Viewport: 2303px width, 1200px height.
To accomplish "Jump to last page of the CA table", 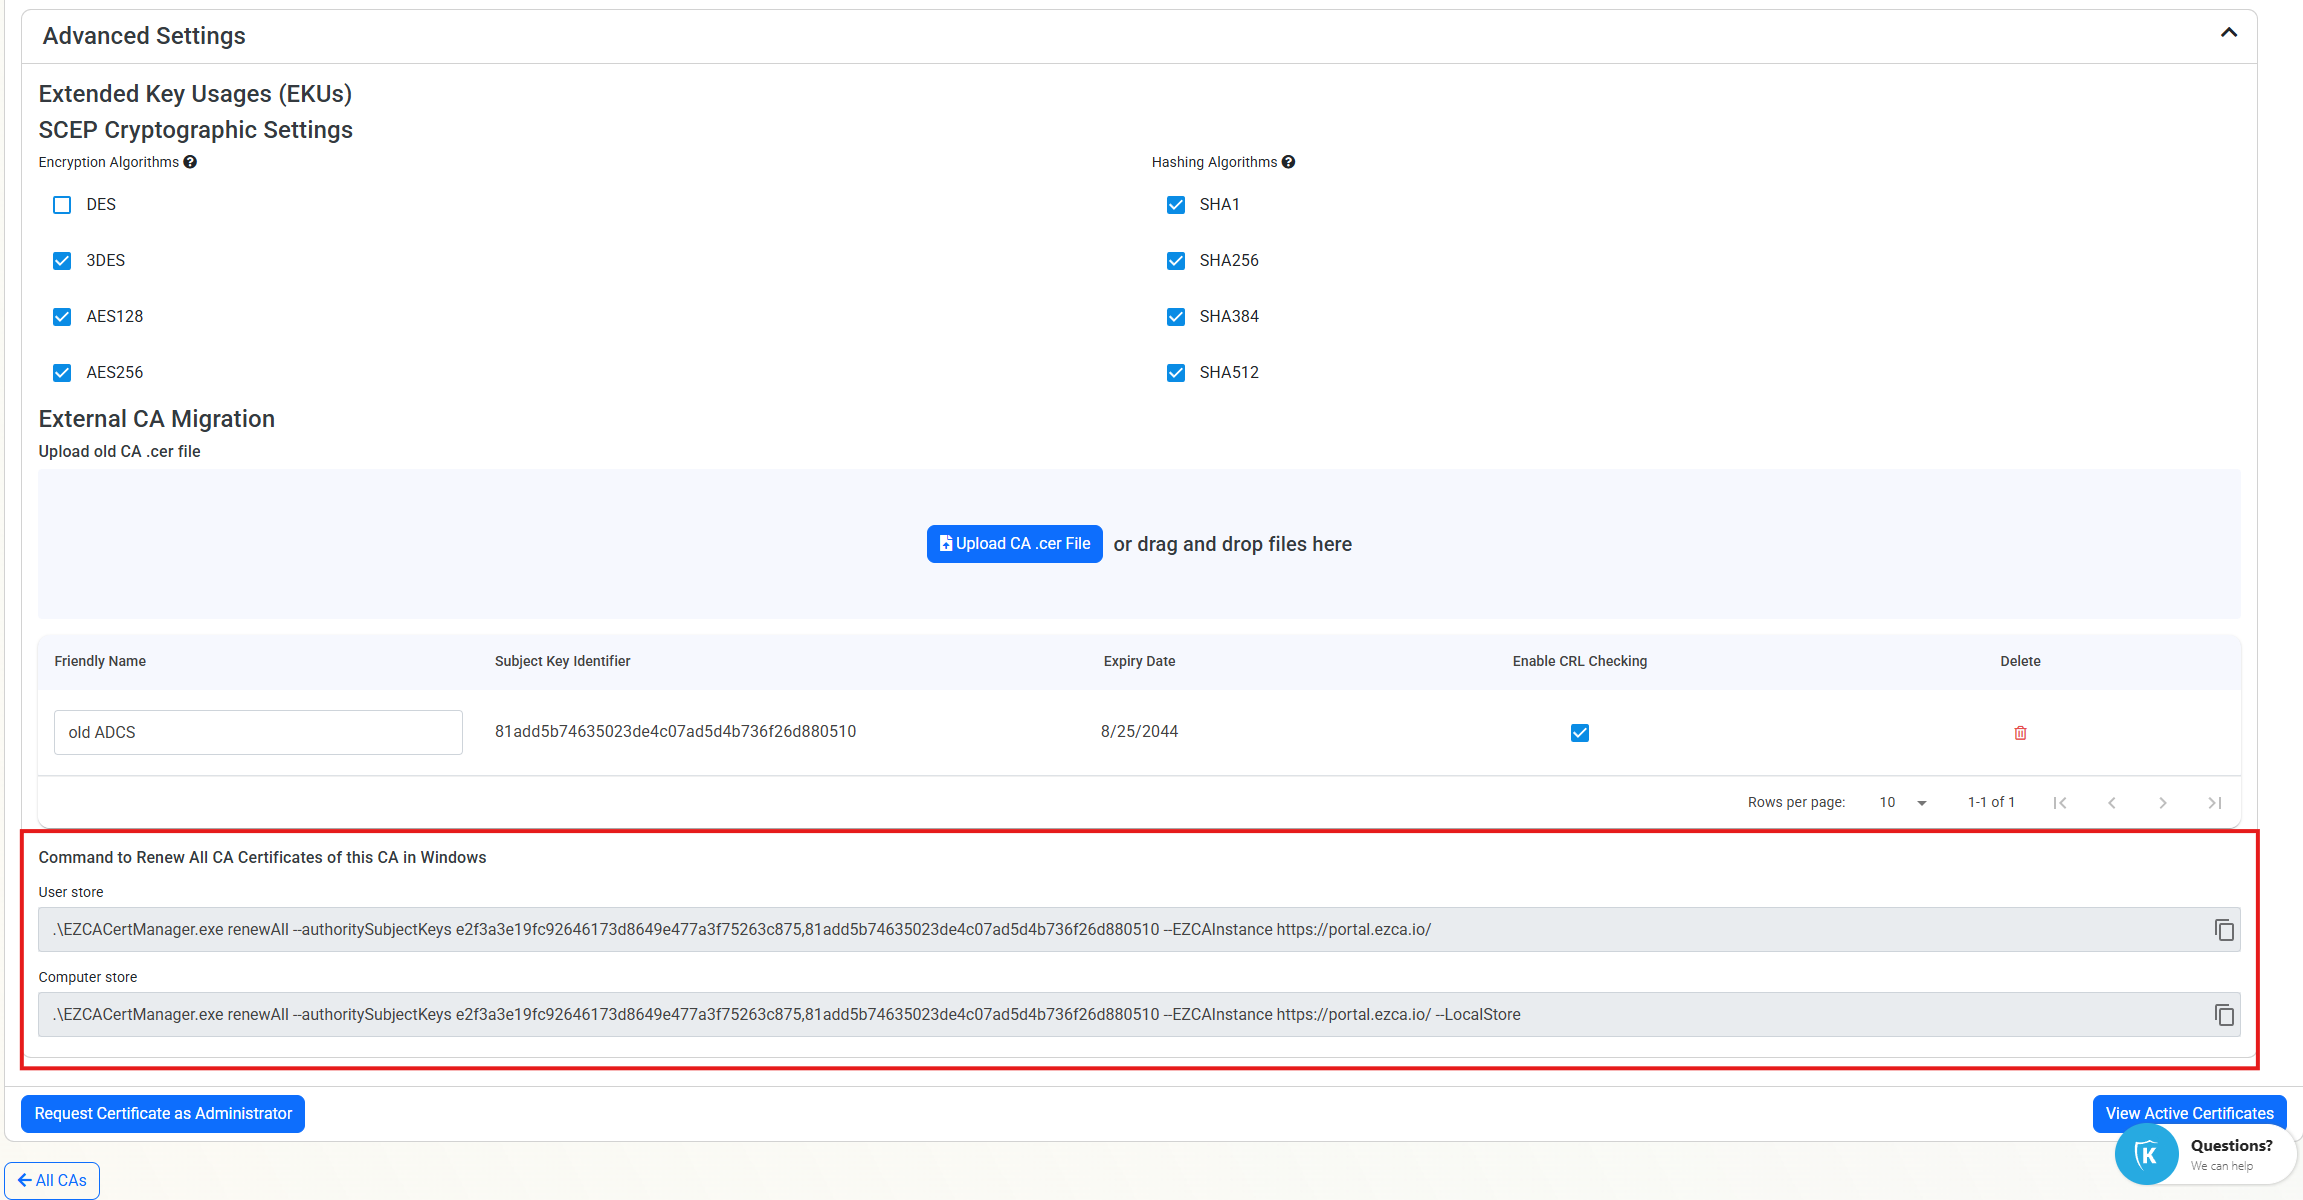I will pyautogui.click(x=2214, y=802).
